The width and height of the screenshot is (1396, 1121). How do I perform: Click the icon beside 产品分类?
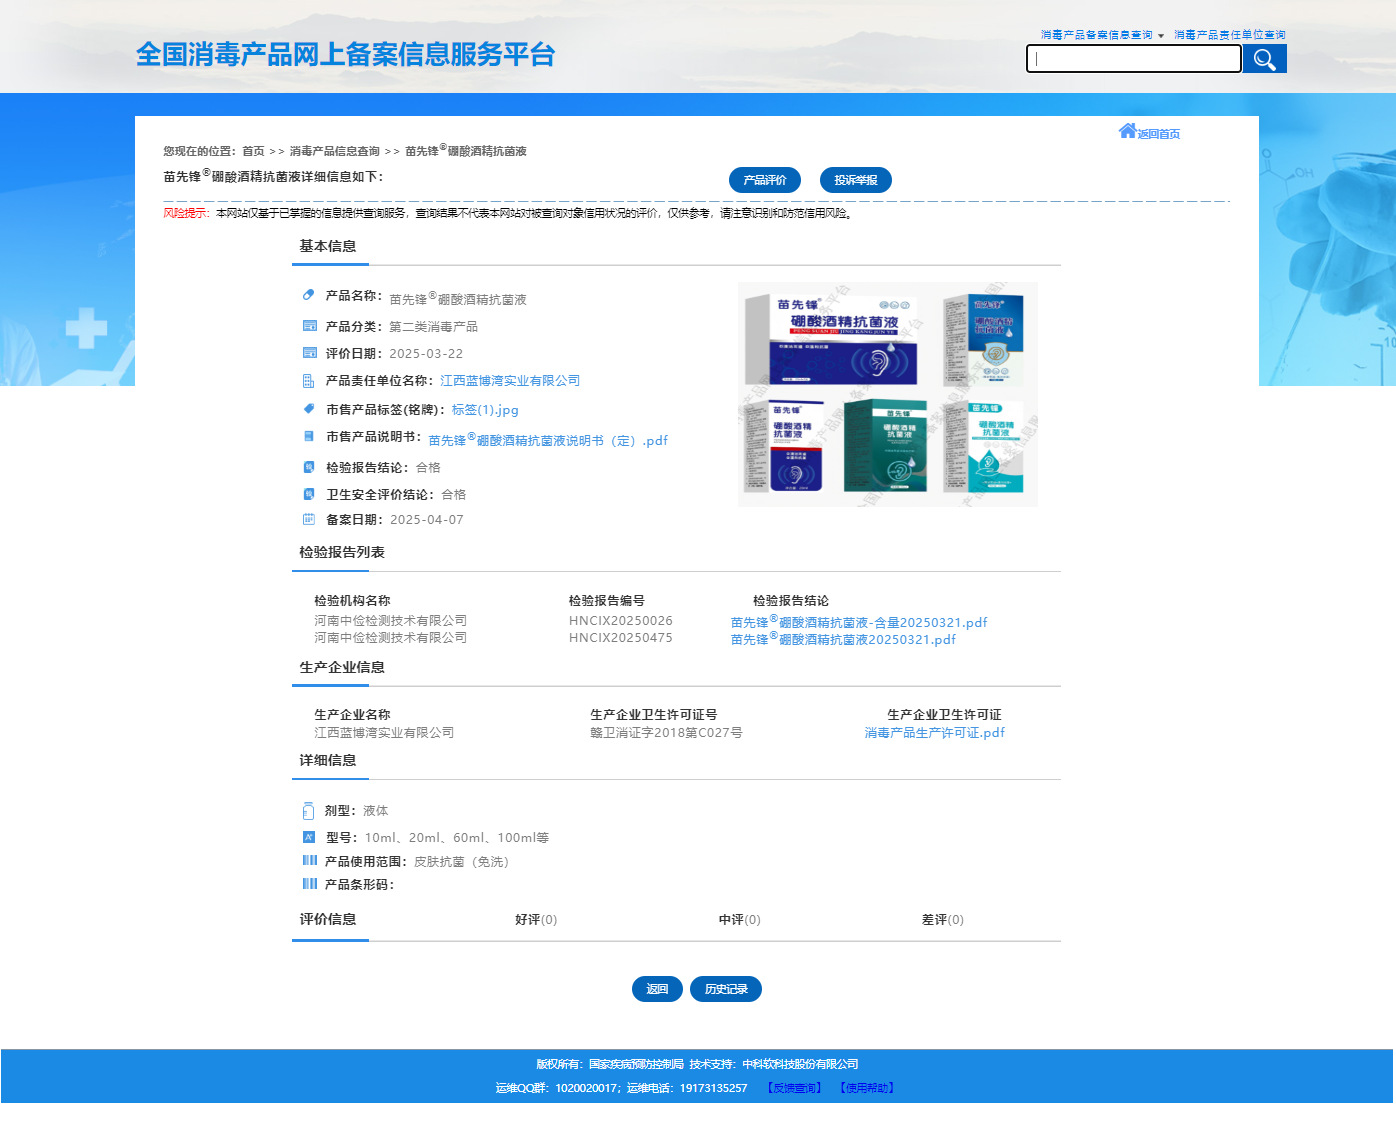pos(309,326)
